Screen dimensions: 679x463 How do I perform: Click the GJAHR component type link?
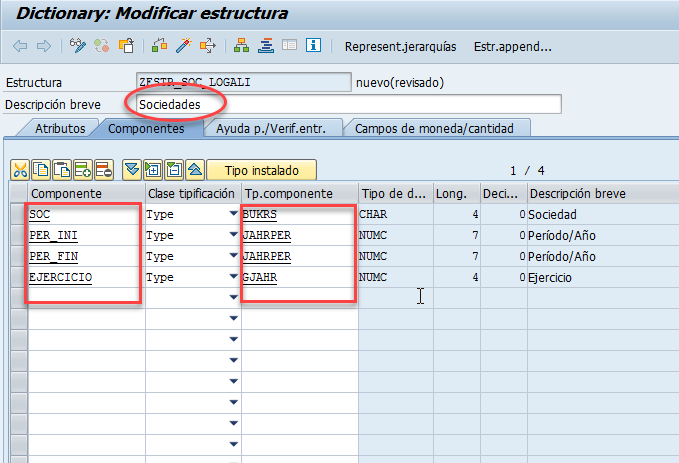click(x=260, y=277)
